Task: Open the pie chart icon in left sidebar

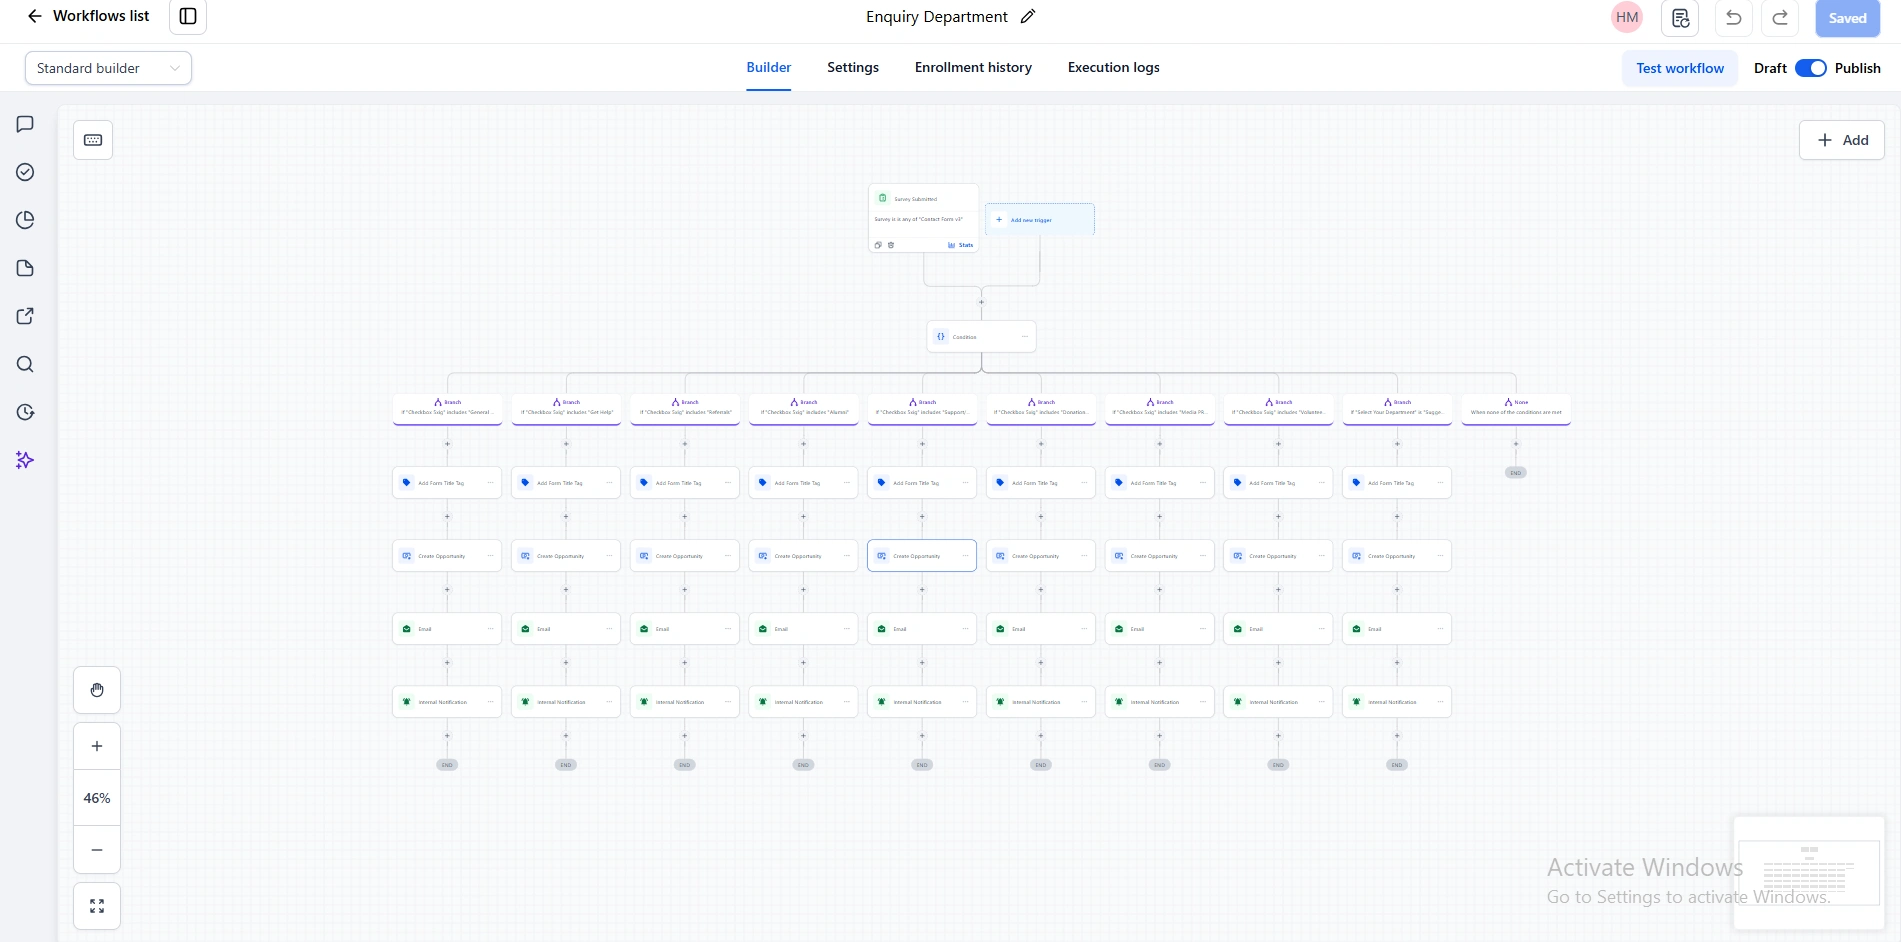Action: [x=25, y=220]
